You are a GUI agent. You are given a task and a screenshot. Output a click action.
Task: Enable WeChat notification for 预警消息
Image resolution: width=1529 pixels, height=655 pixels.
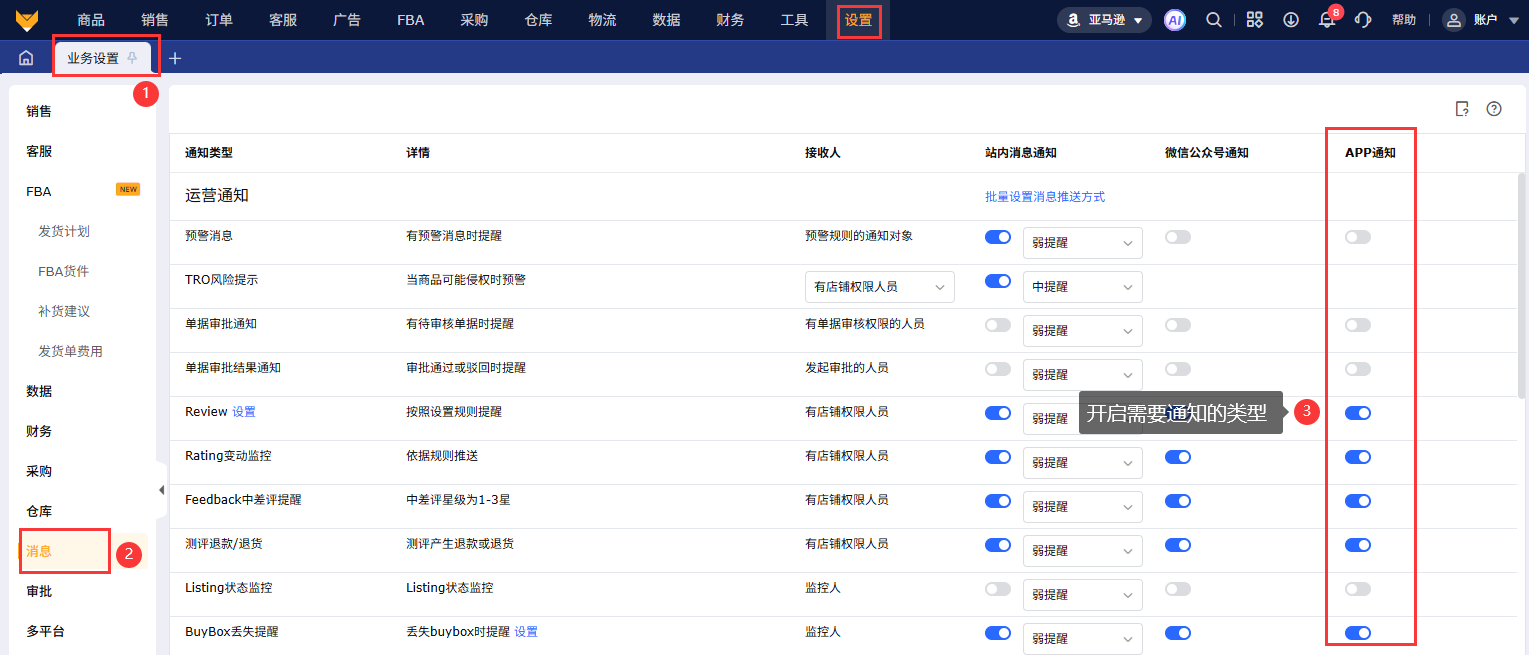(1177, 237)
